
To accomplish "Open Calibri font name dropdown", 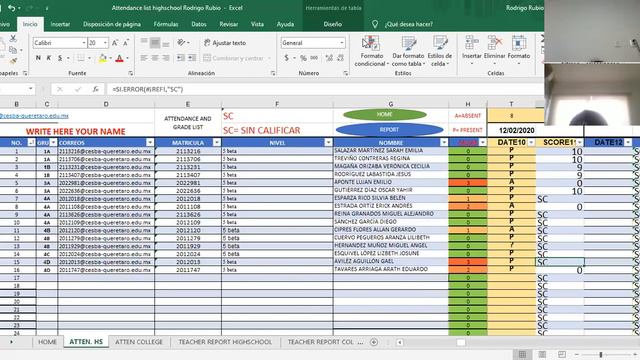I will (x=84, y=43).
